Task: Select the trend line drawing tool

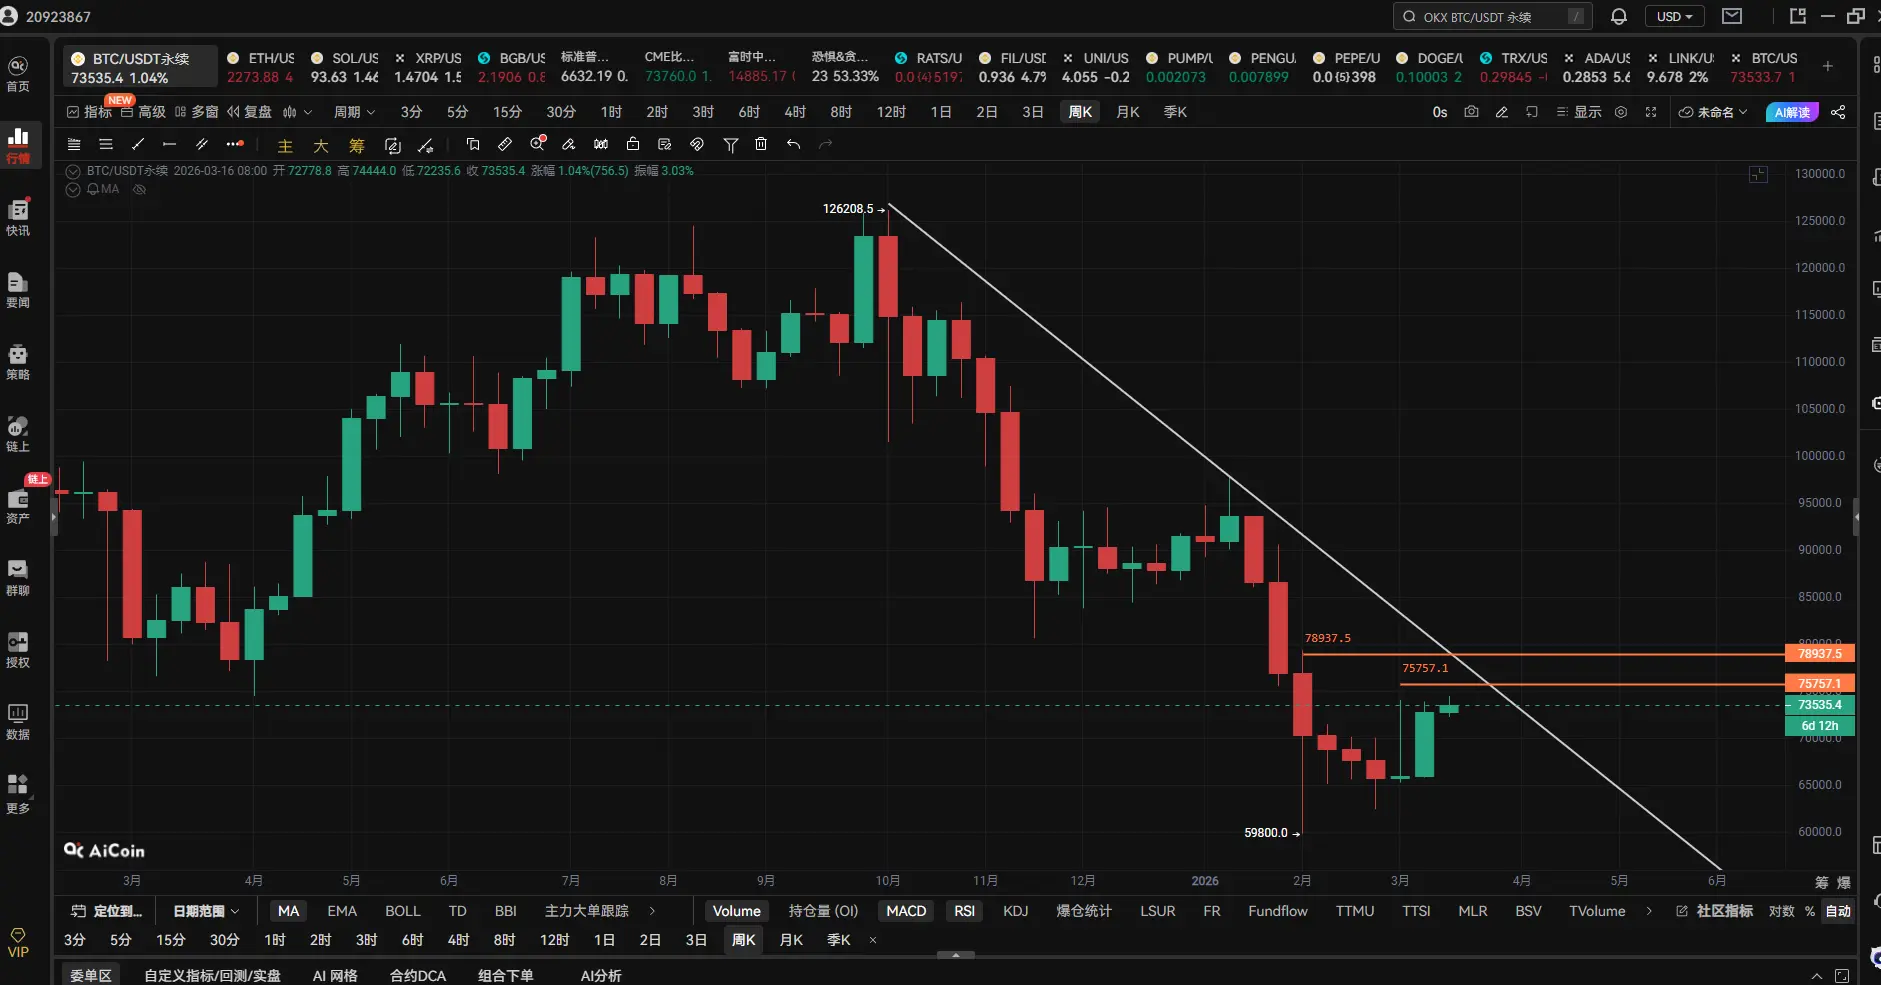Action: tap(138, 144)
